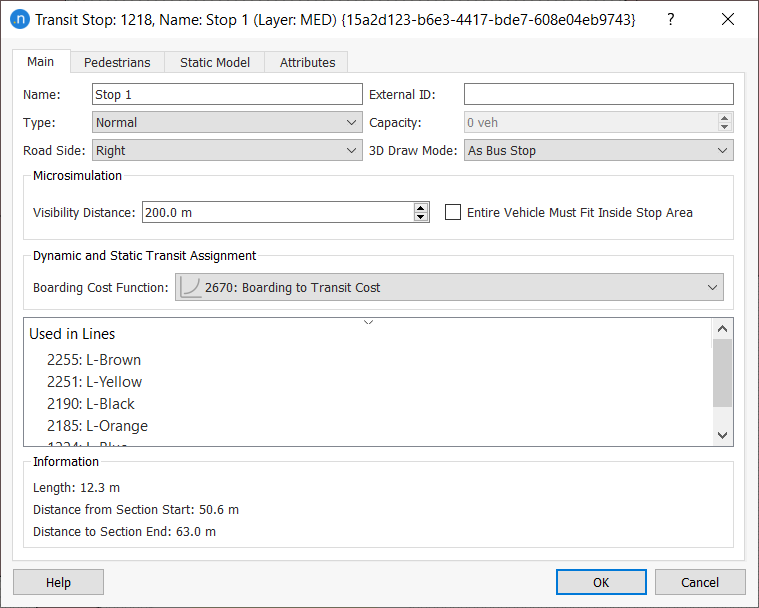
Task: Click the cost function curve icon
Action: tap(190, 288)
